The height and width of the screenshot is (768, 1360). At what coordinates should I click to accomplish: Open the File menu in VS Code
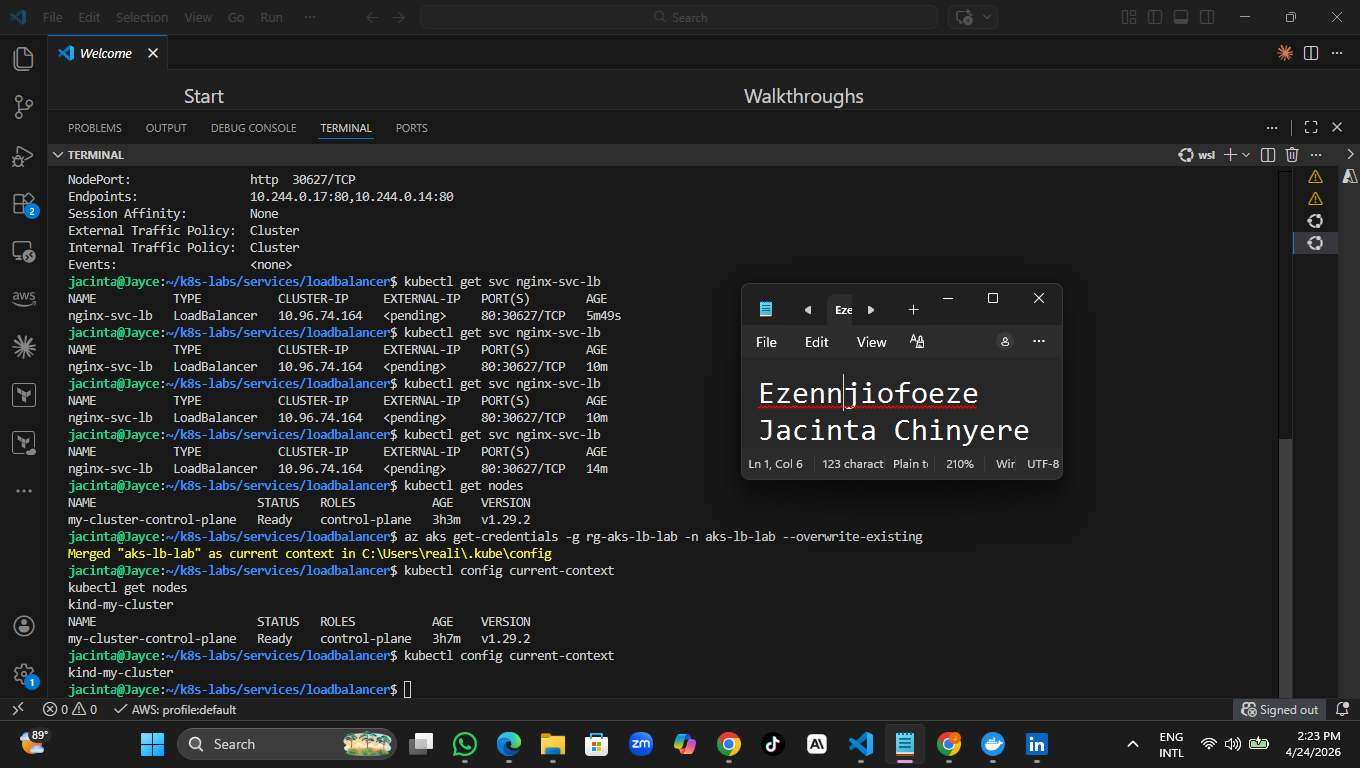click(53, 17)
